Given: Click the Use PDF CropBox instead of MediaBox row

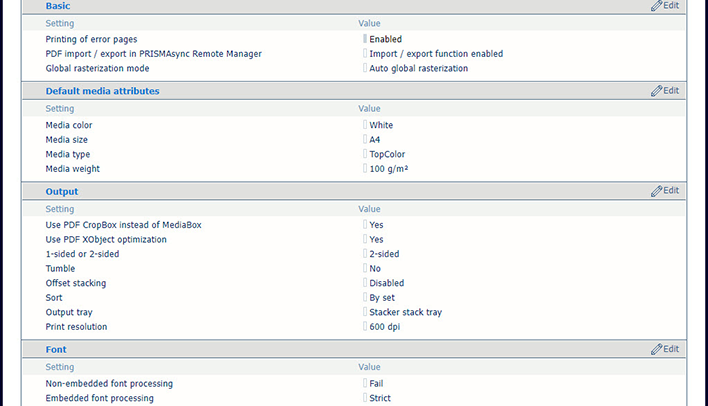Looking at the screenshot, I should click(354, 225).
